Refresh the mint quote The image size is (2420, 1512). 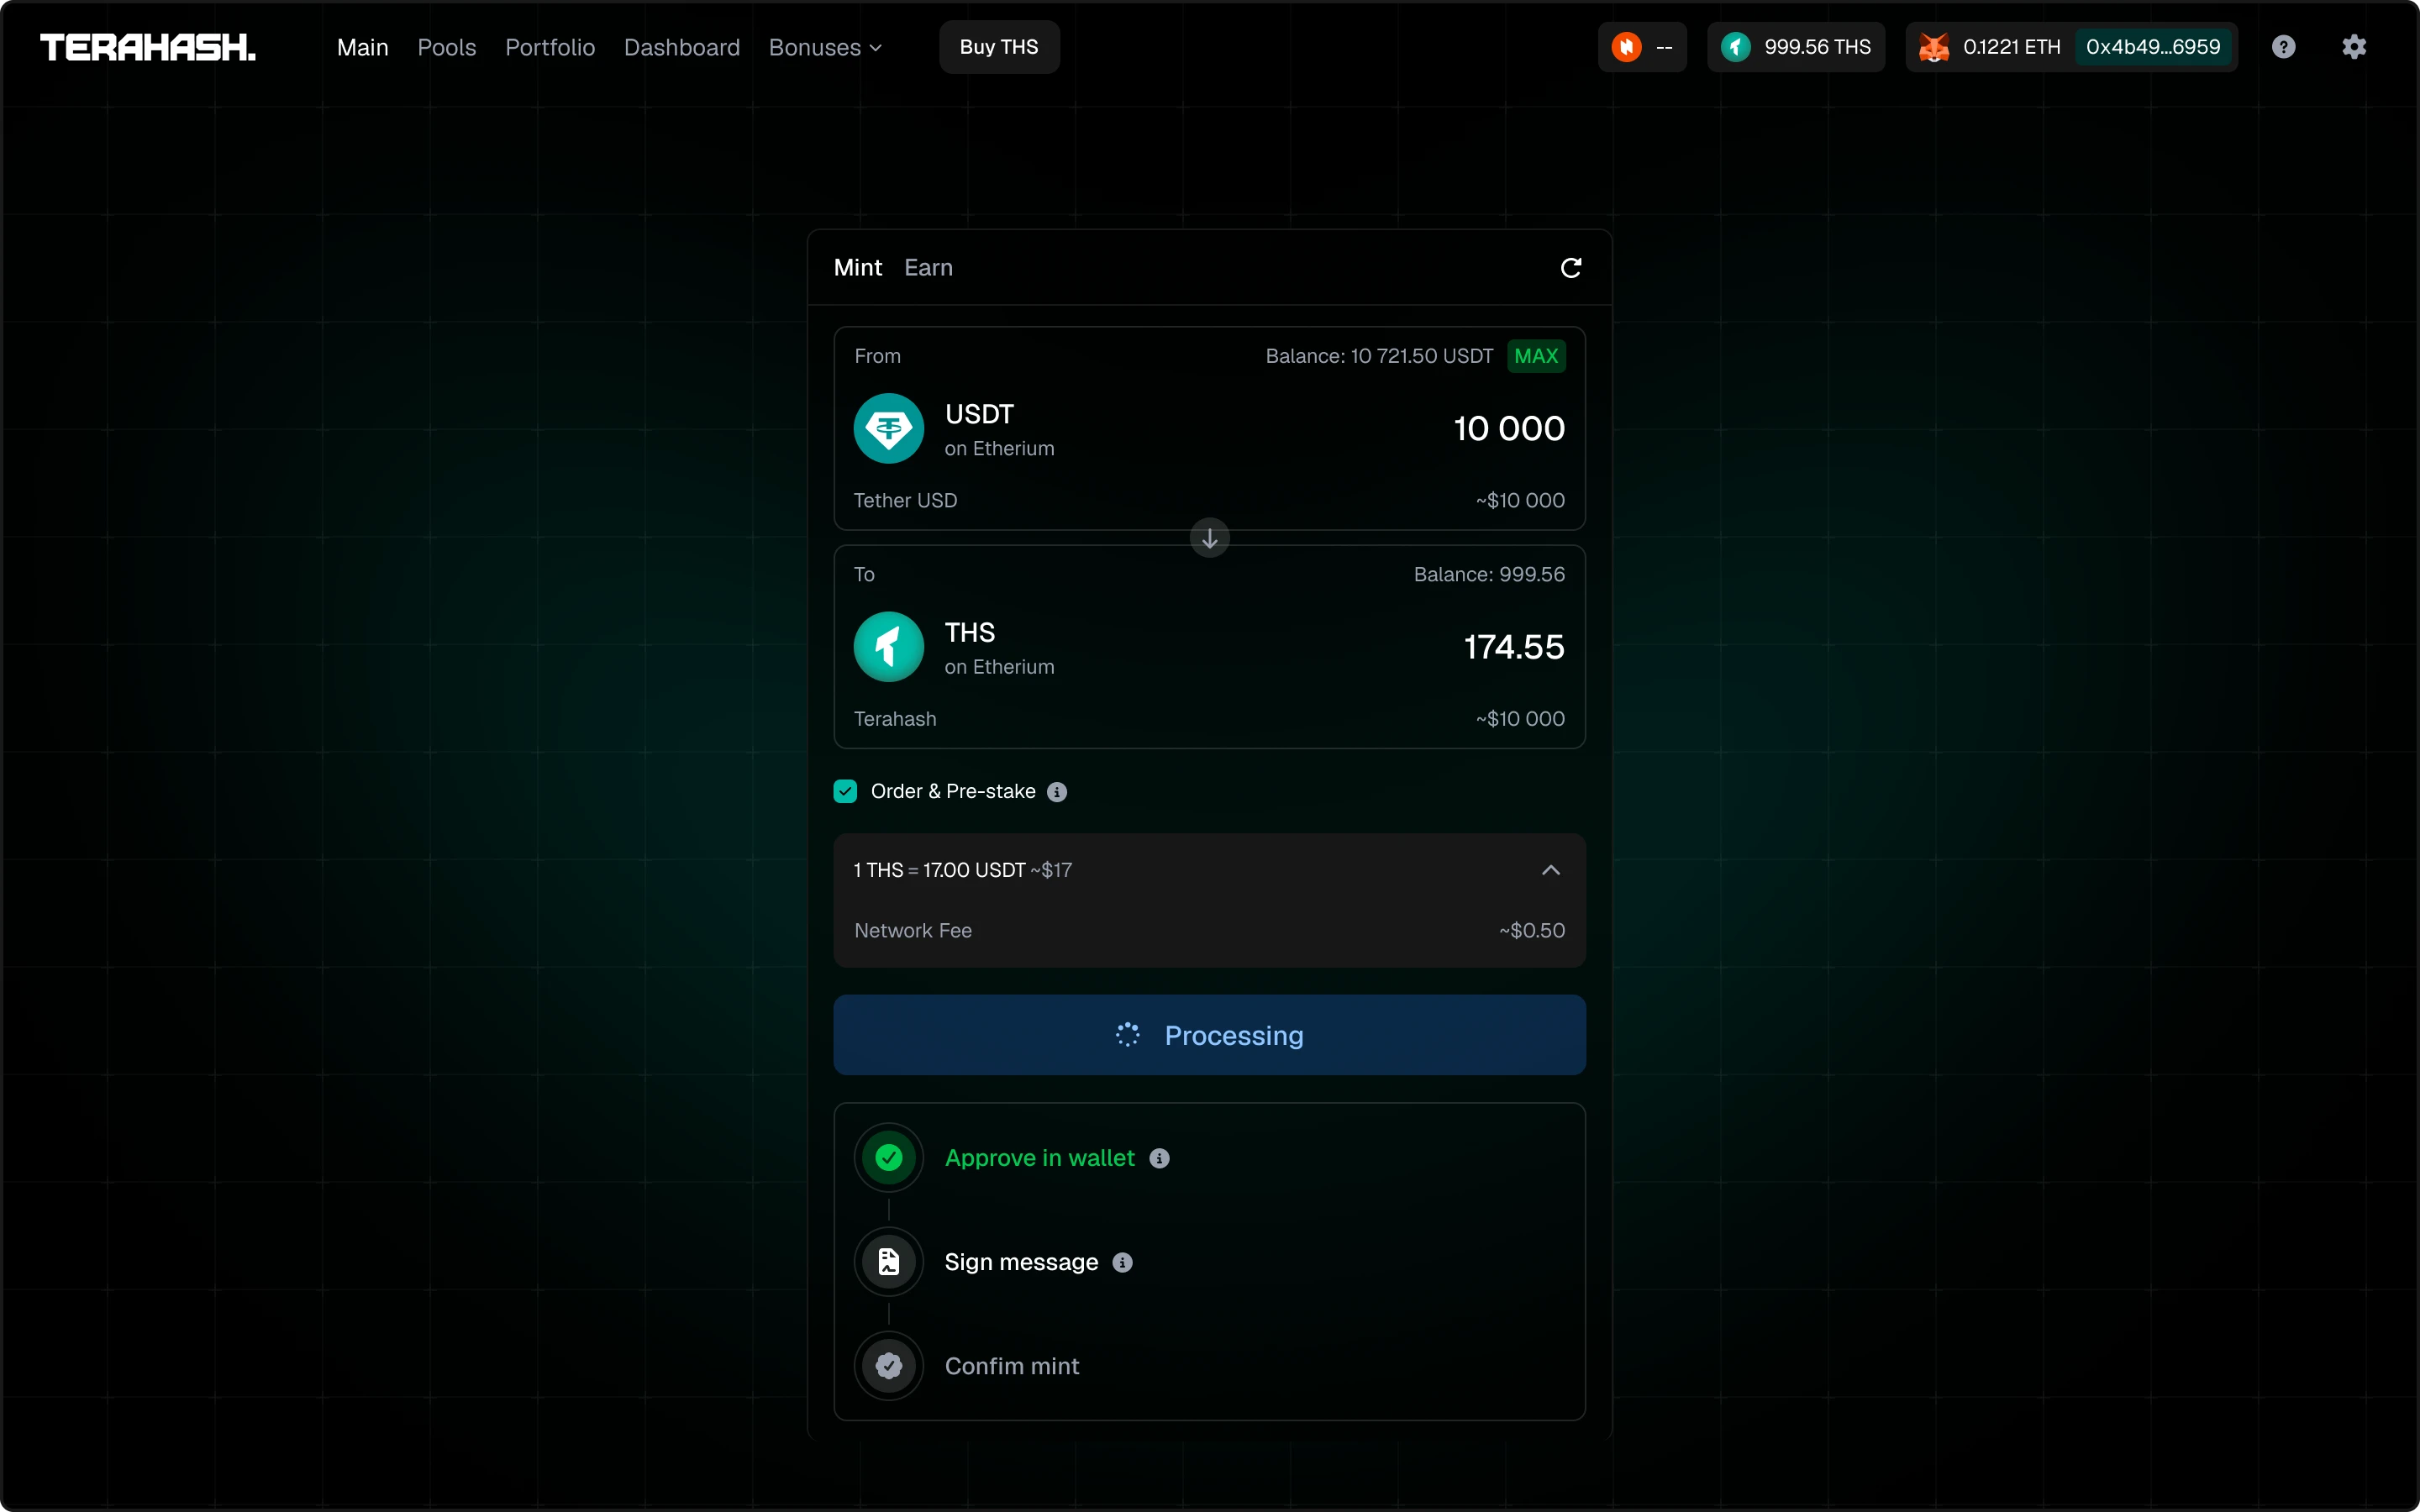(1571, 268)
